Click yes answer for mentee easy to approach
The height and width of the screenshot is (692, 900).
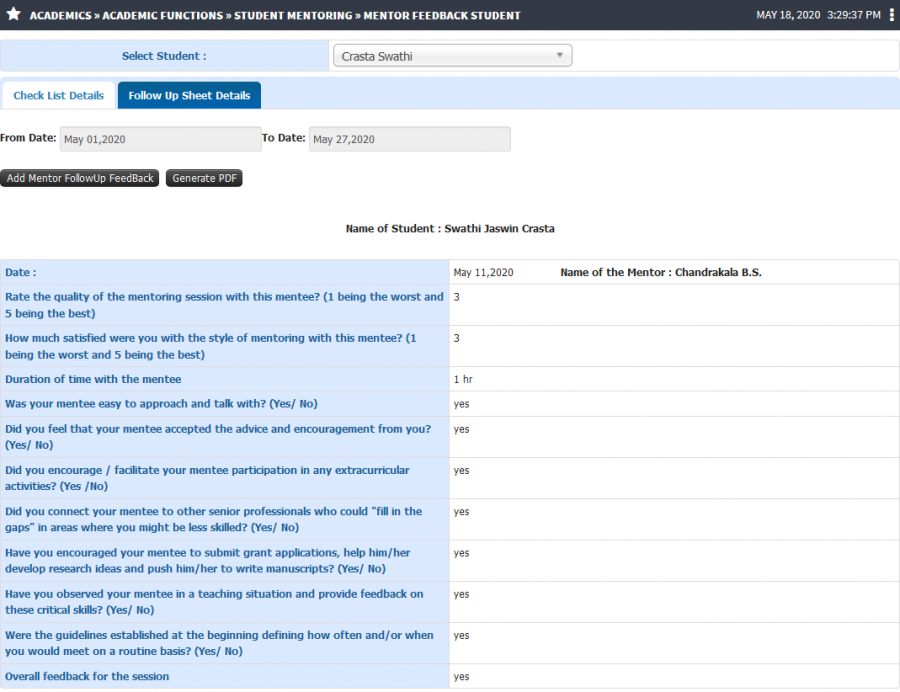pyautogui.click(x=461, y=404)
